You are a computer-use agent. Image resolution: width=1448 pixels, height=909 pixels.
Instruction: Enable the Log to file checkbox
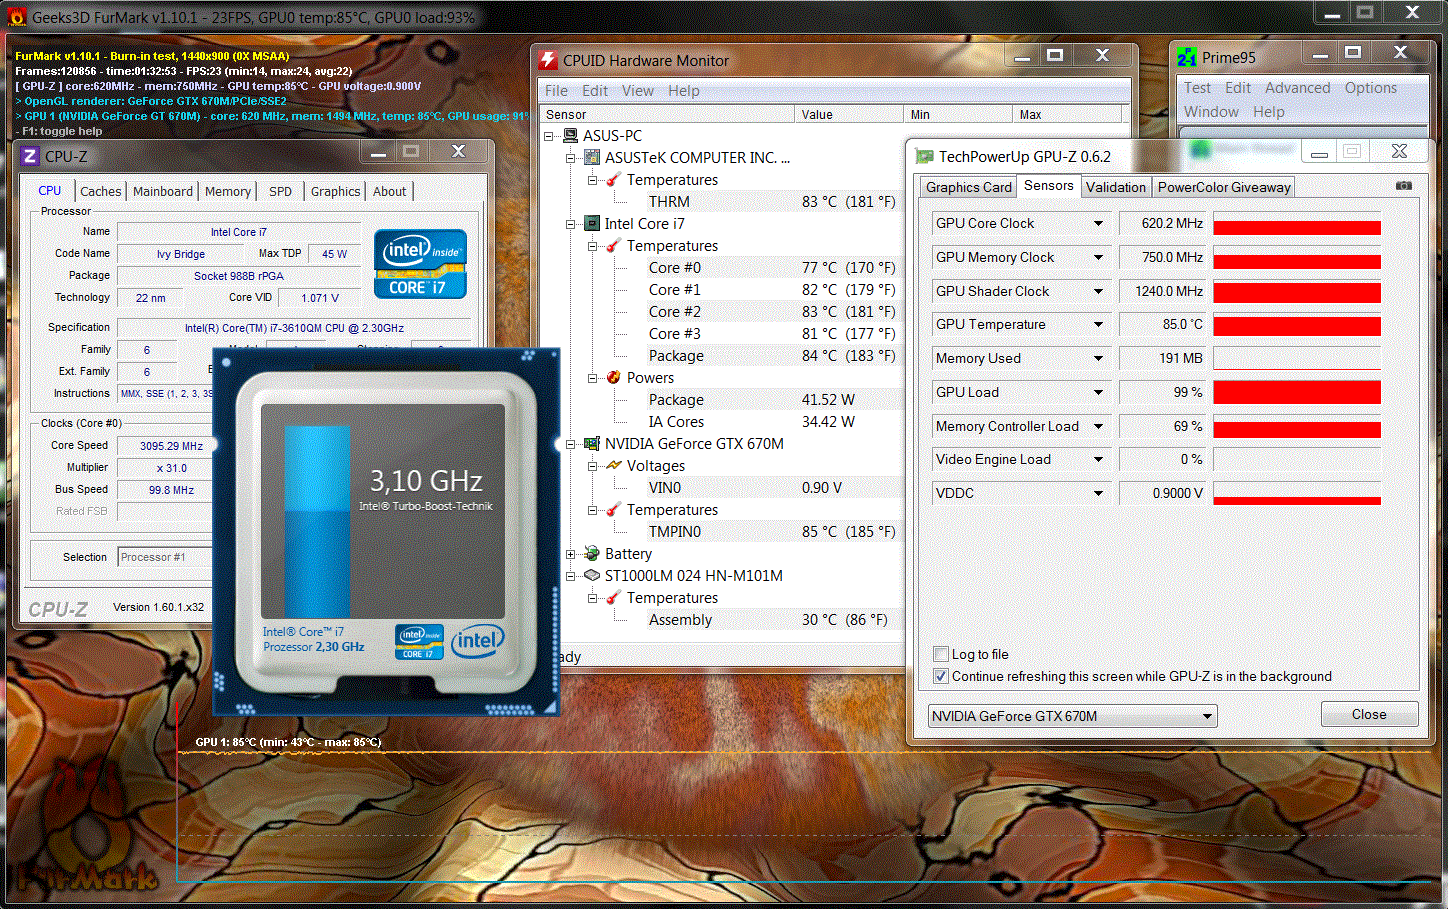click(x=940, y=654)
